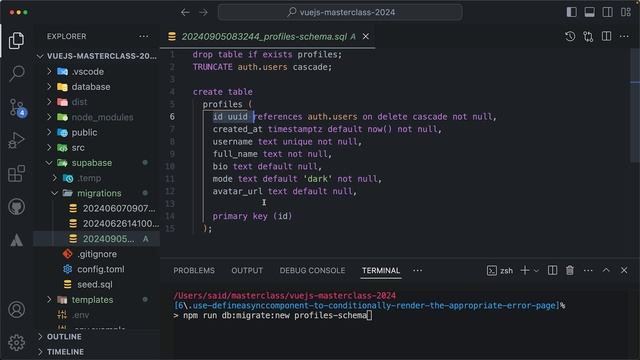
Task: Open the OUTPUT panel tab
Action: click(x=247, y=271)
